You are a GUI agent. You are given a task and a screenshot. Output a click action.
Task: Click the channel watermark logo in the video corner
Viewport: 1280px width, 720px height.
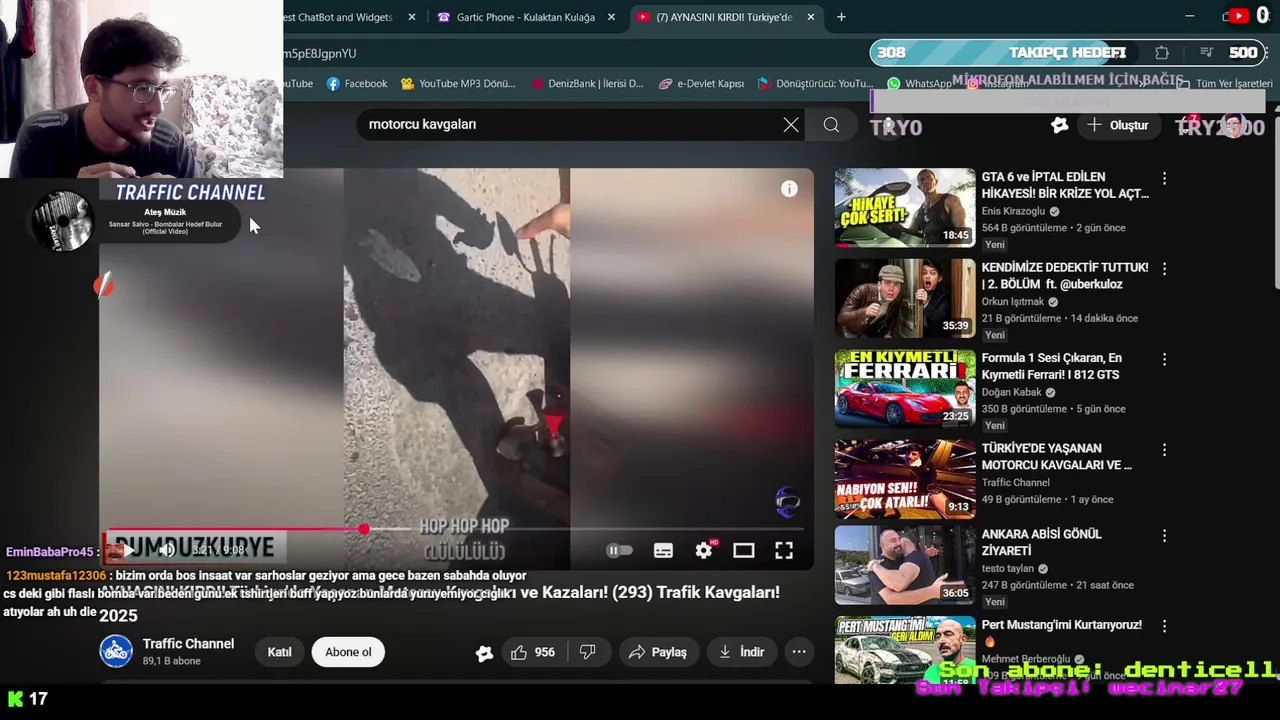[787, 502]
